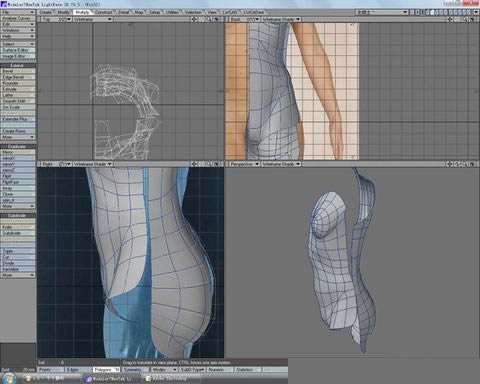Open current object dropdown at top right
This screenshot has width=480, height=384.
pyautogui.click(x=382, y=12)
